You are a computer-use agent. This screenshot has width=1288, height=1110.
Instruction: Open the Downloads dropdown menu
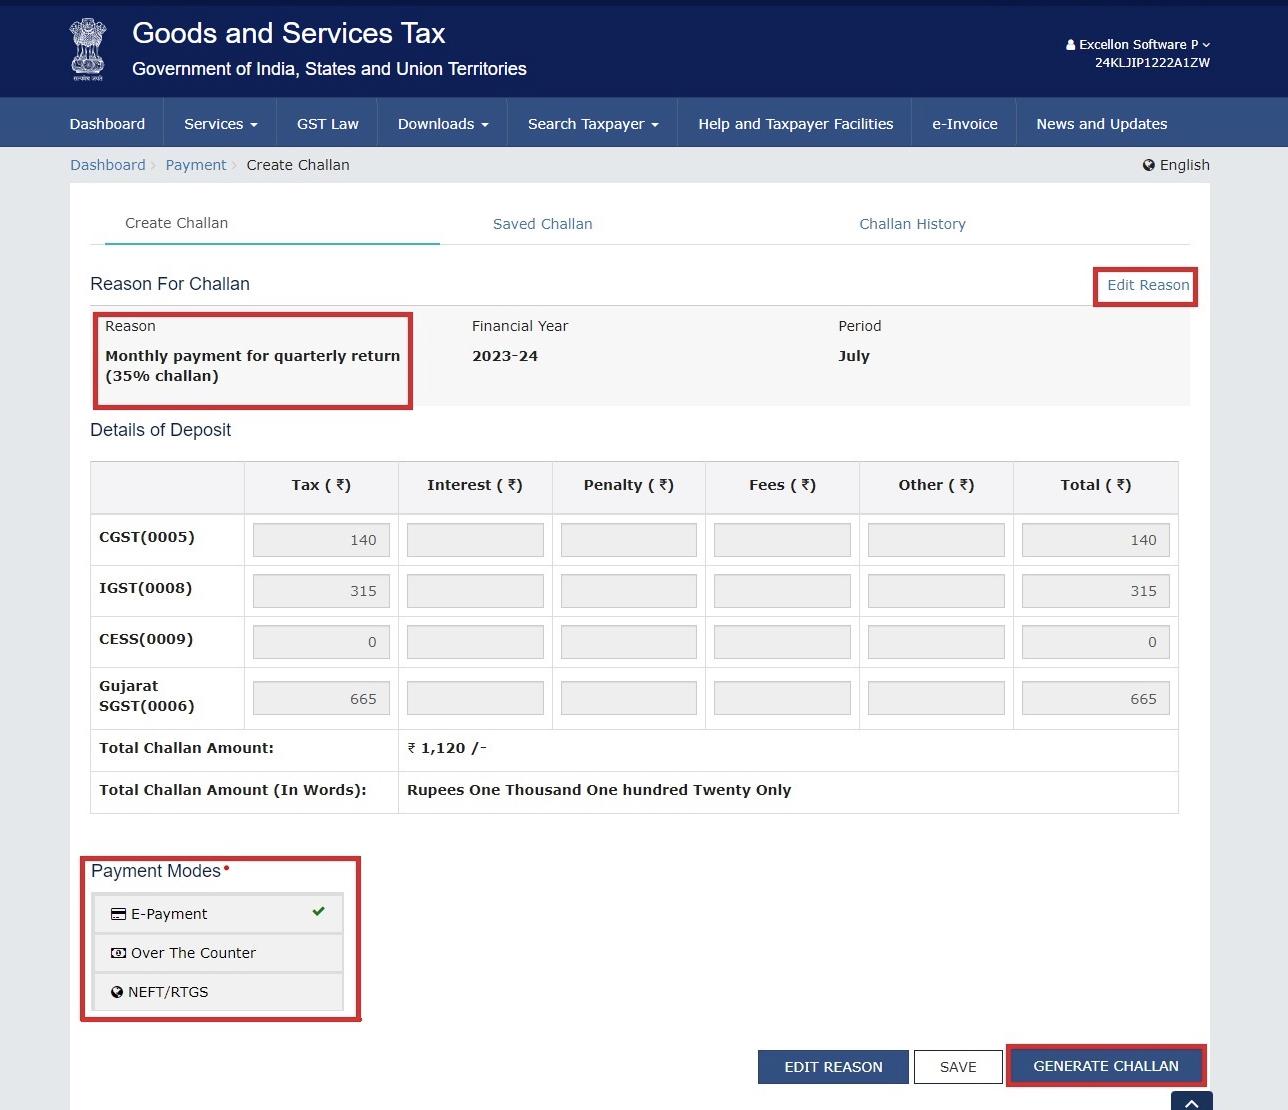(x=443, y=124)
